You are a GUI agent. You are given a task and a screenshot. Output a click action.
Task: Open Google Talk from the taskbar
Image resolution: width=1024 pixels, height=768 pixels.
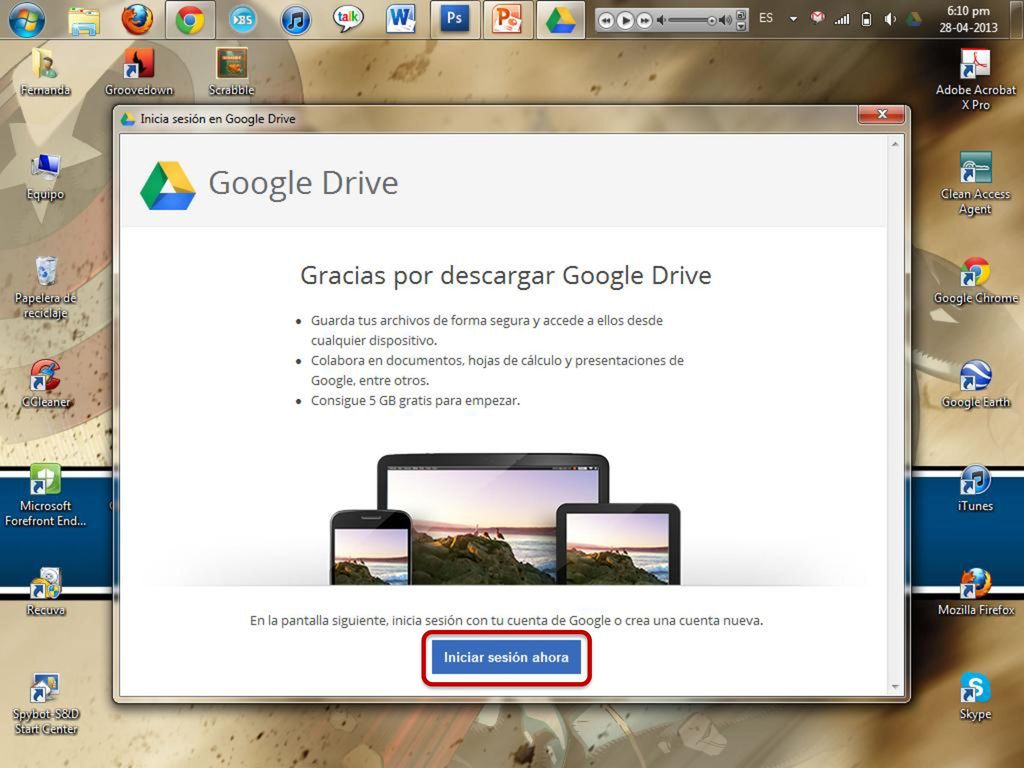click(347, 20)
